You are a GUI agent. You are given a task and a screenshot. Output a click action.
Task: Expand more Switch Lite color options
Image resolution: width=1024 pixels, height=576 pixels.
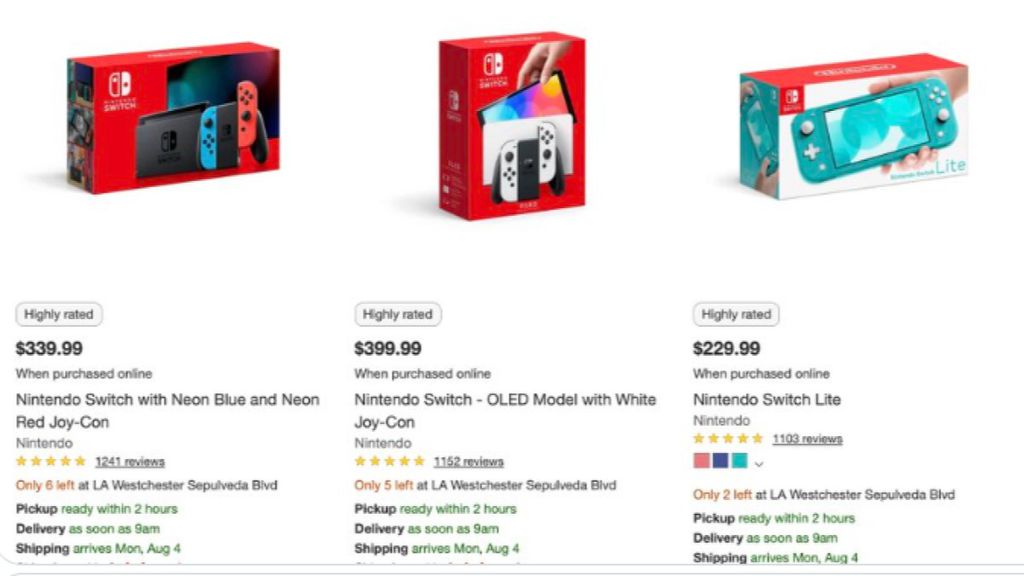[759, 463]
